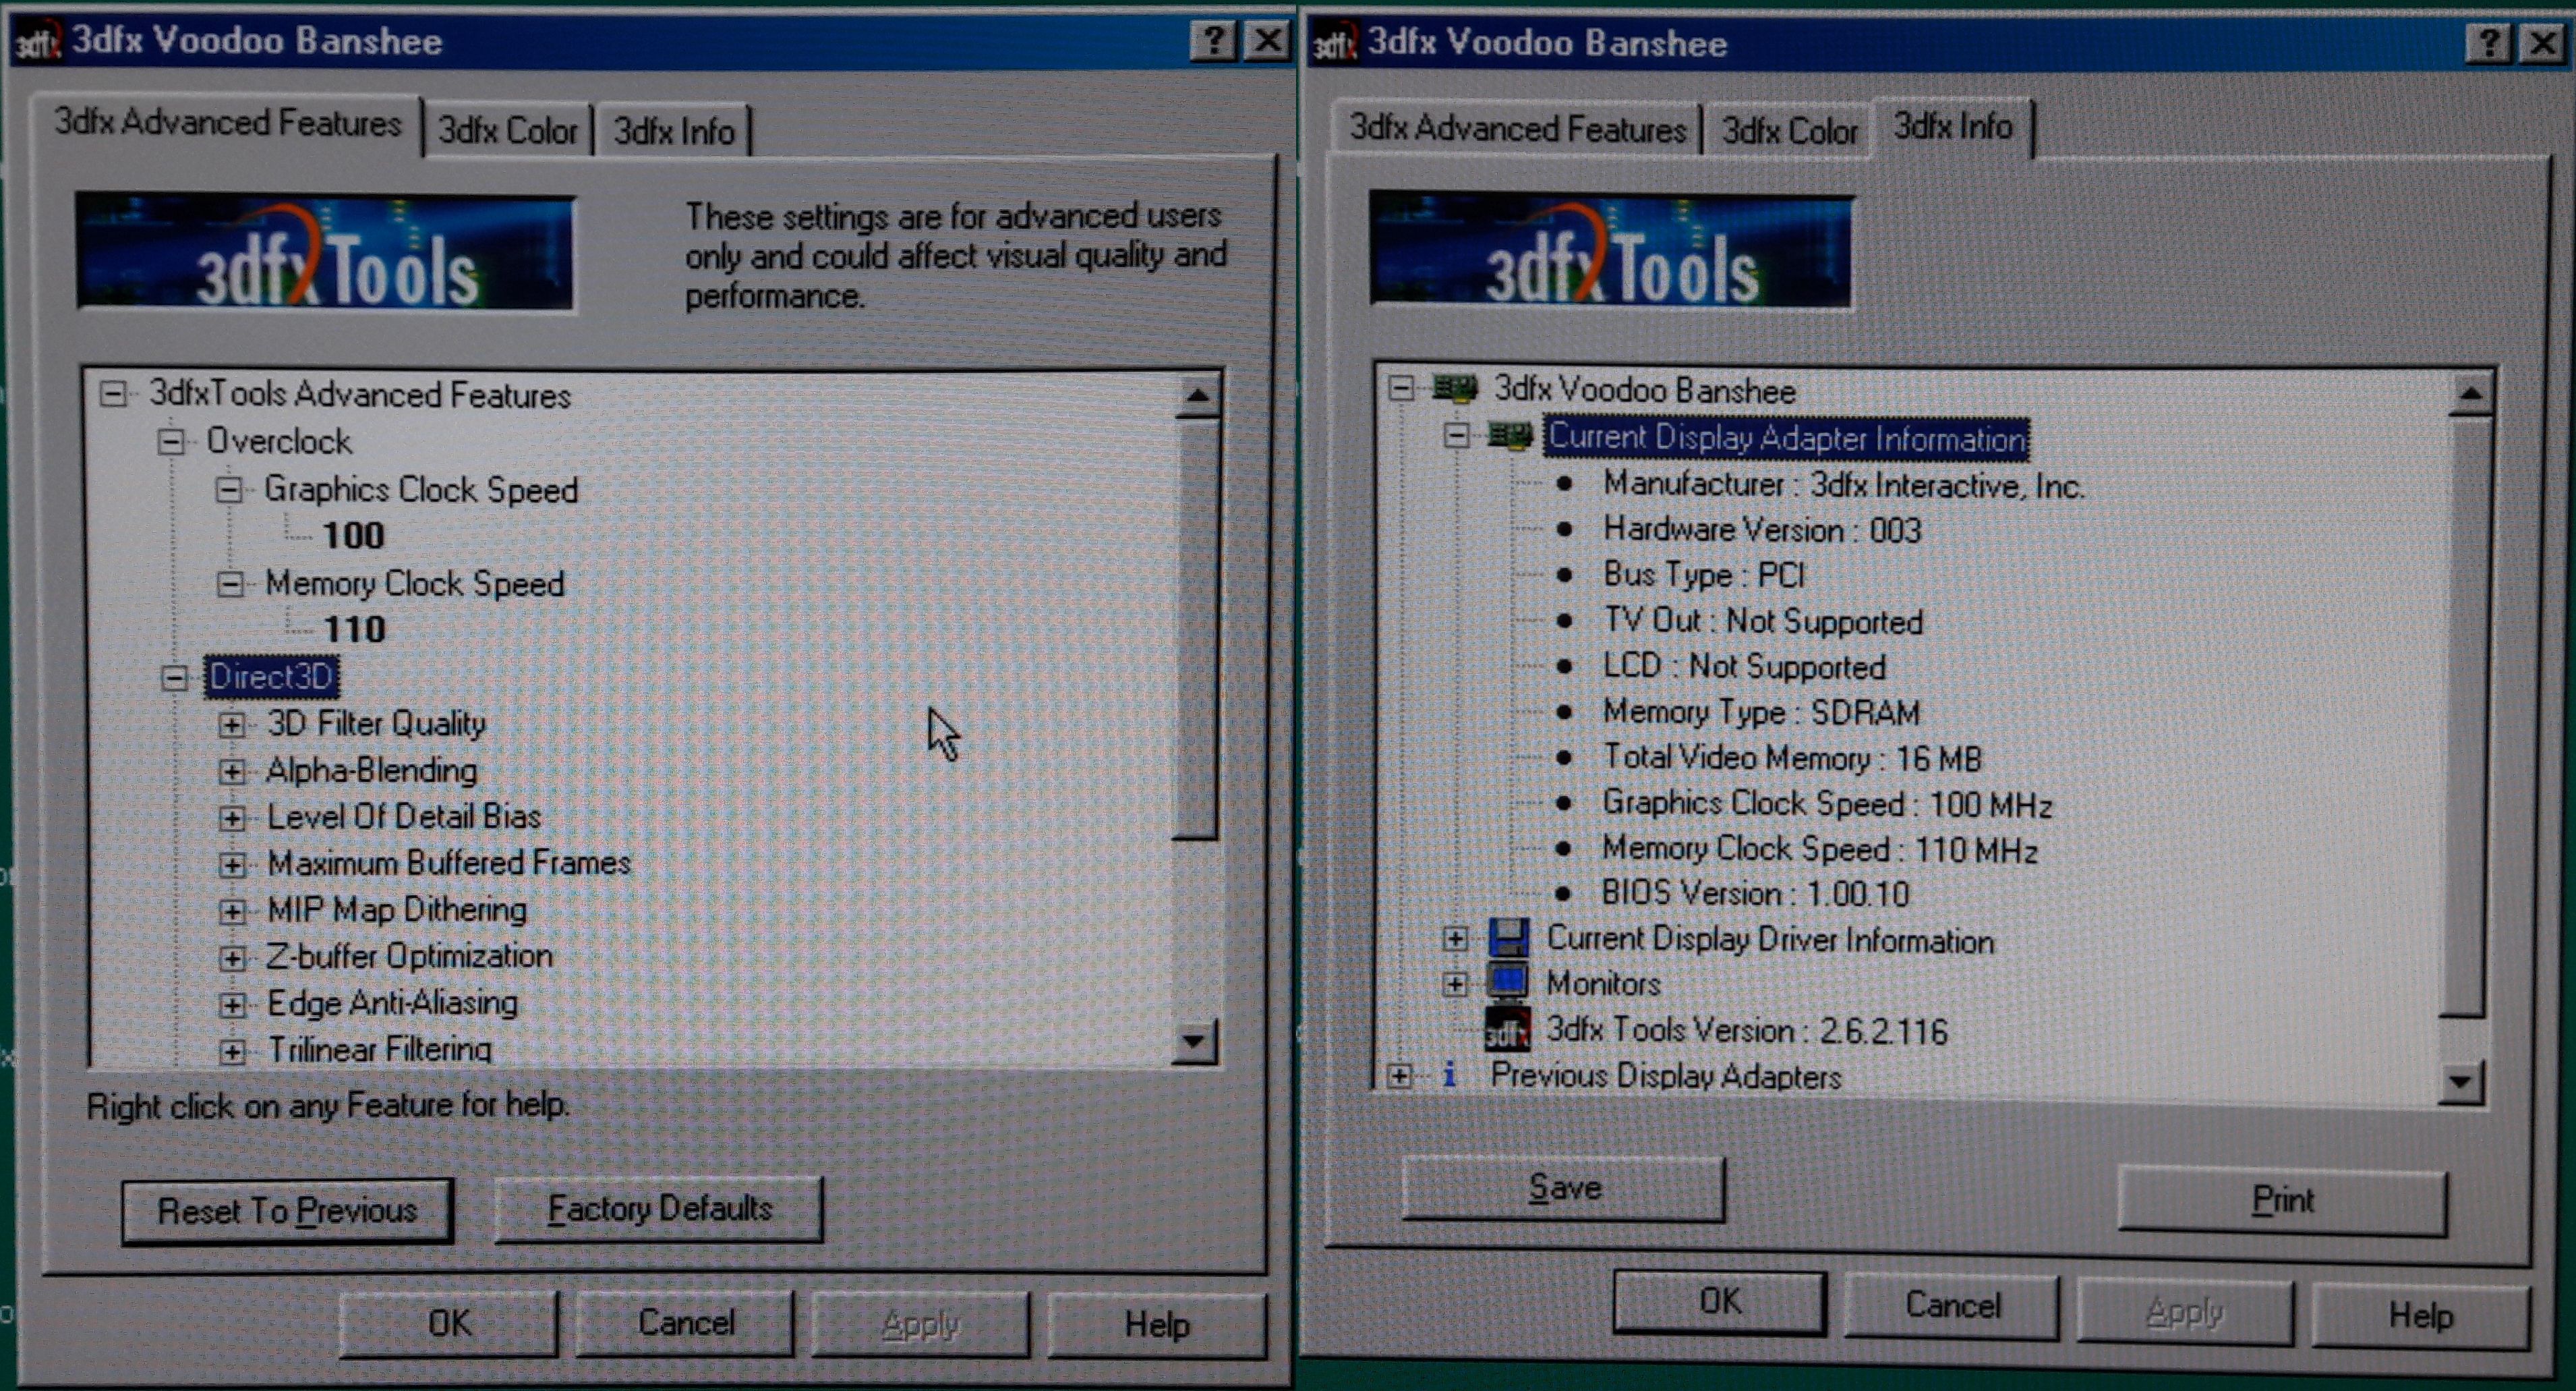This screenshot has width=2576, height=1391.
Task: Expand the MIP Map Dithering node
Action: pos(232,911)
